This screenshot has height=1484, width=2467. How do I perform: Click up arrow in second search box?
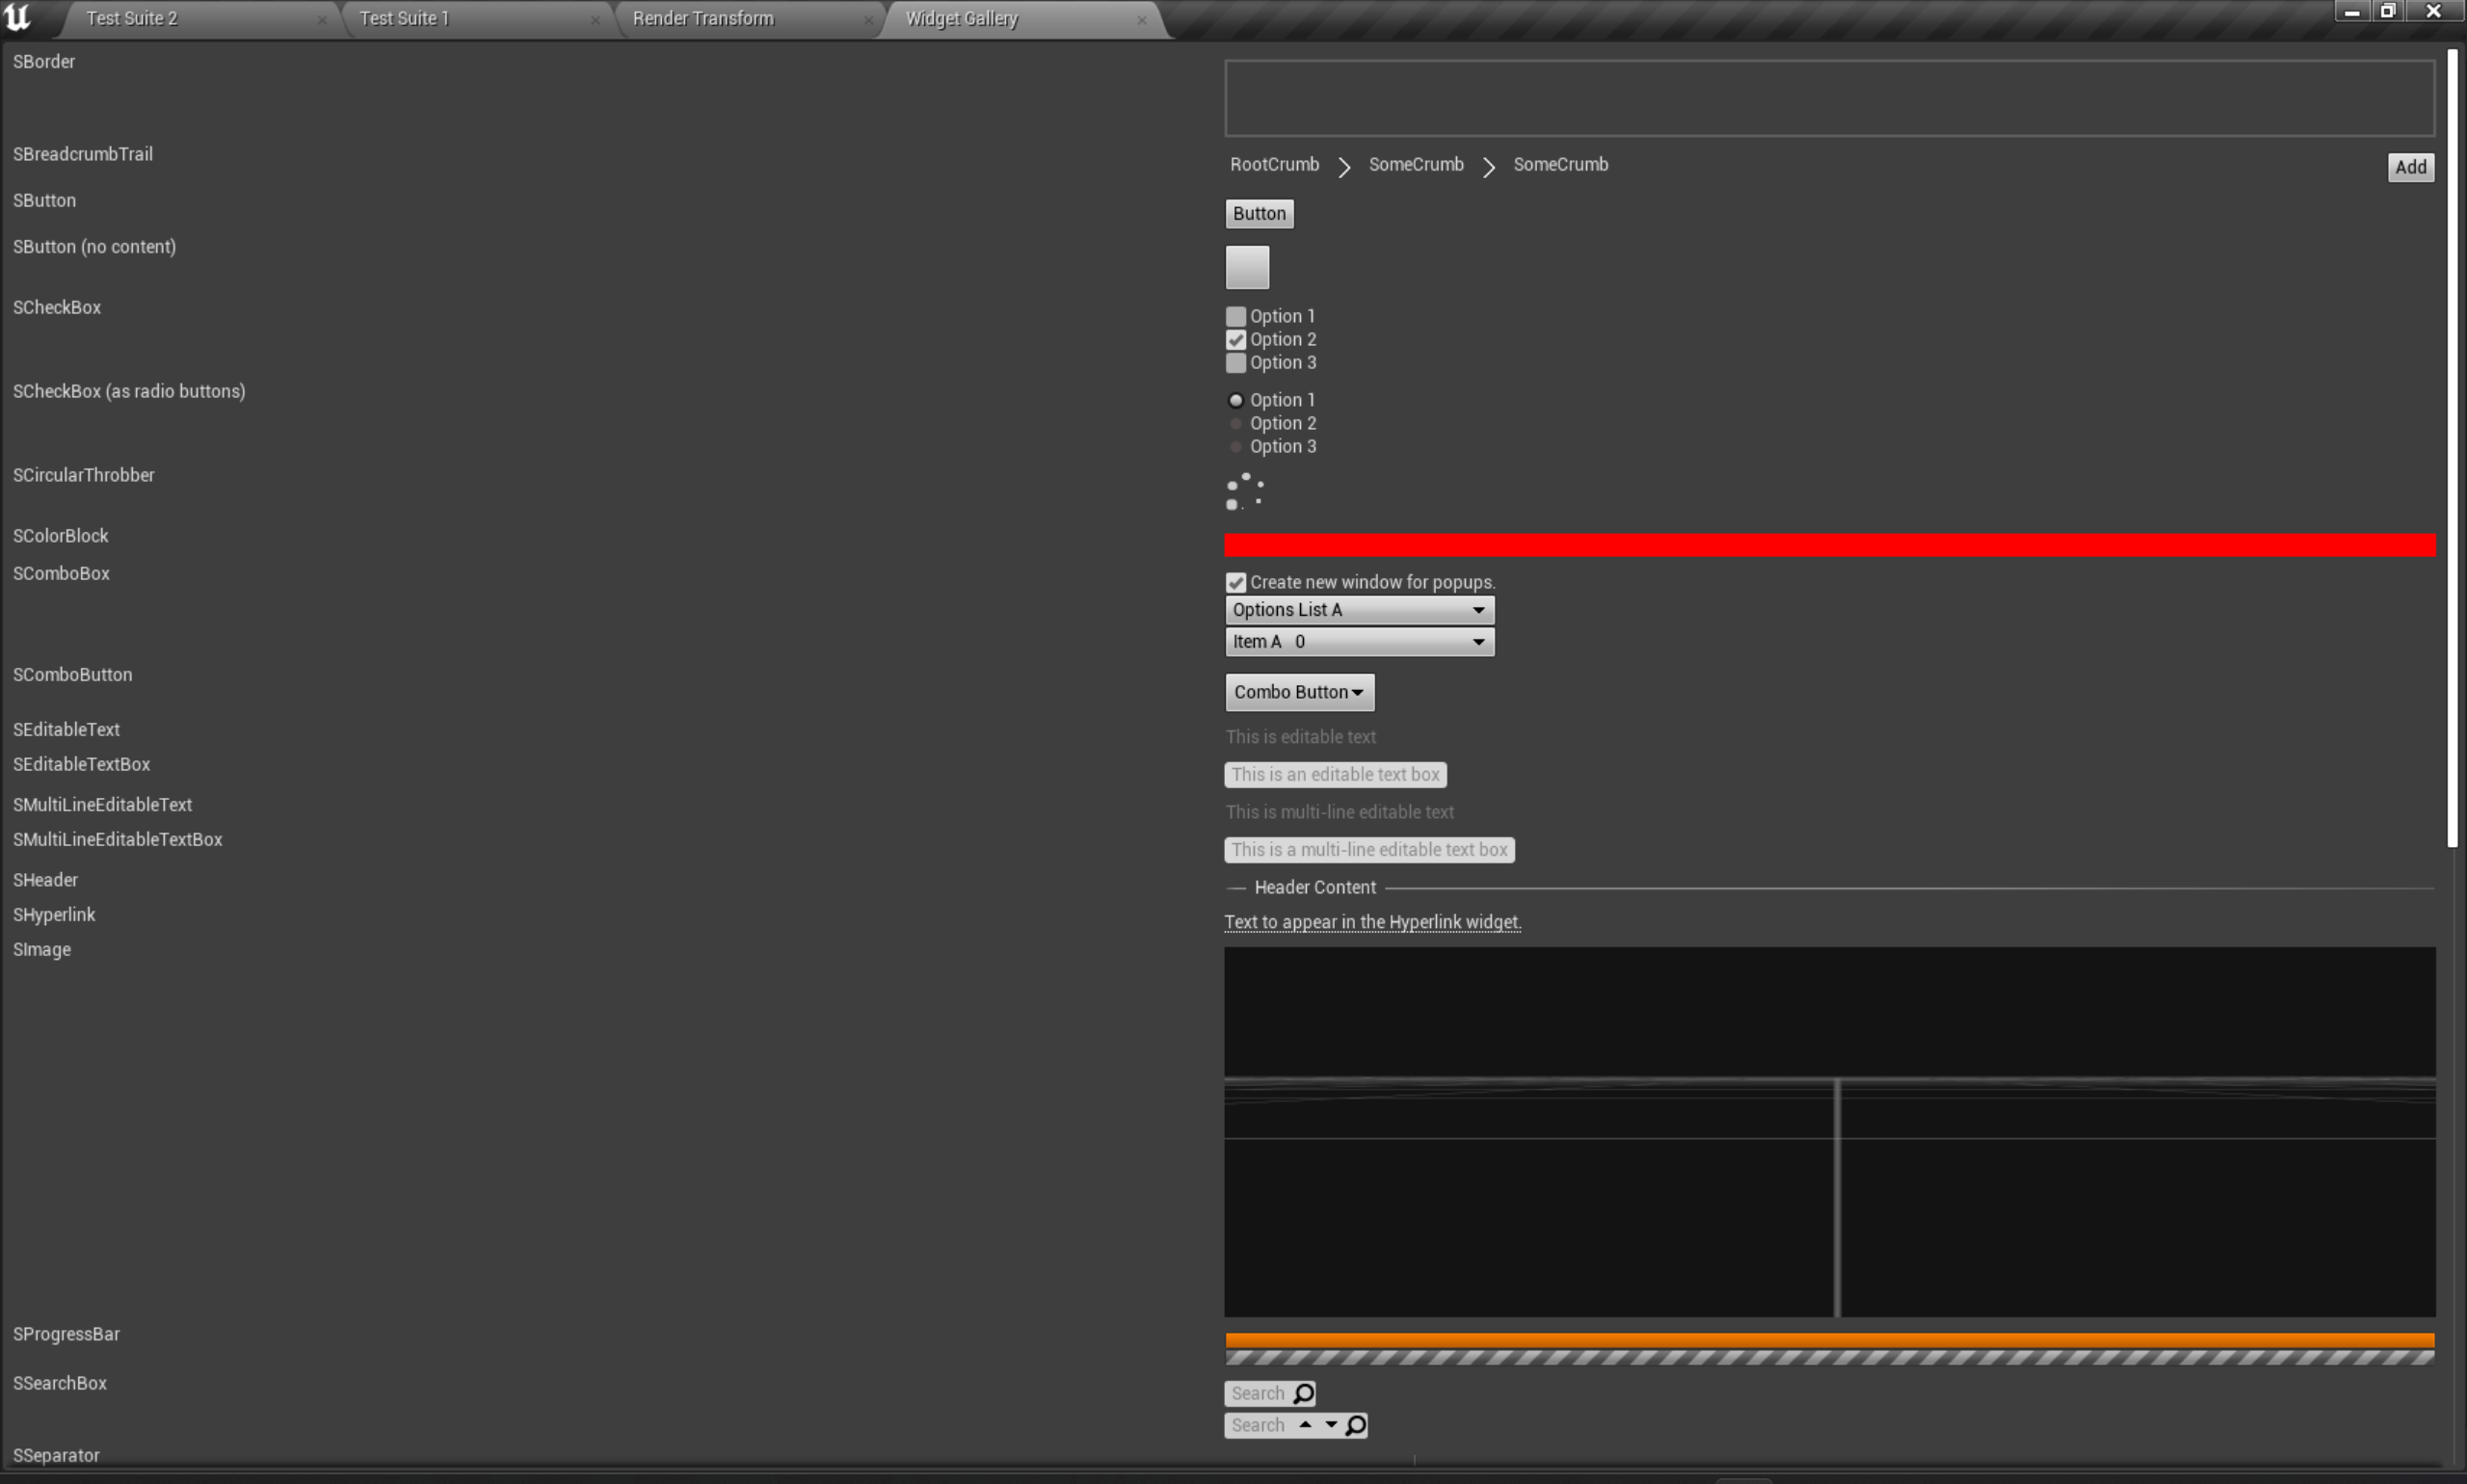pos(1305,1424)
